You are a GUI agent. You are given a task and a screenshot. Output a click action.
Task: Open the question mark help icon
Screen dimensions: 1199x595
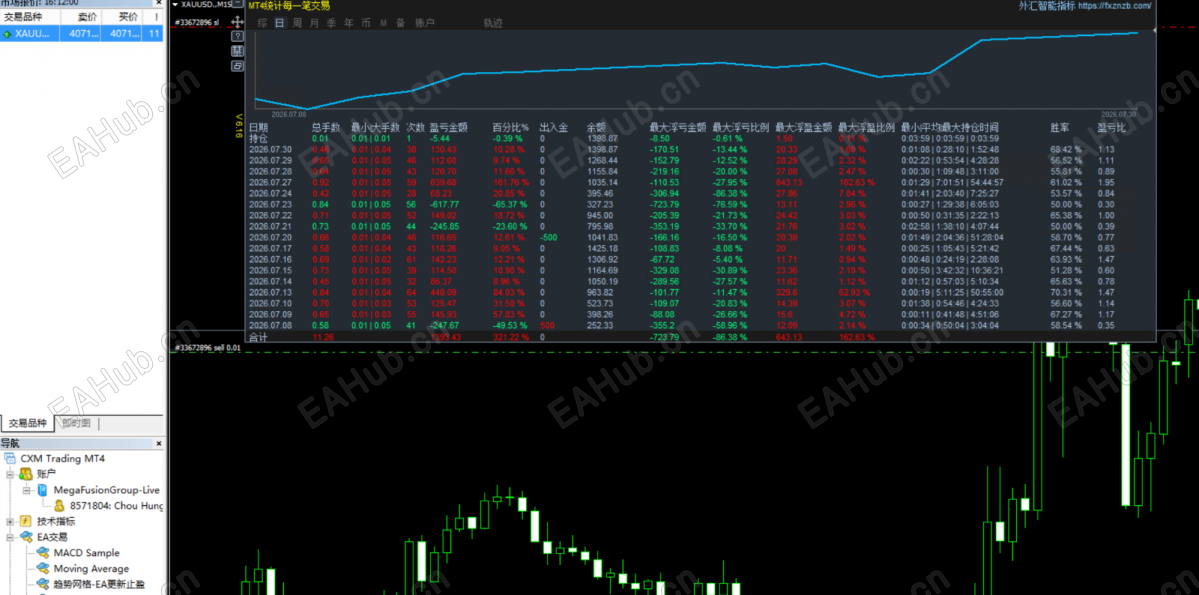[x=237, y=36]
